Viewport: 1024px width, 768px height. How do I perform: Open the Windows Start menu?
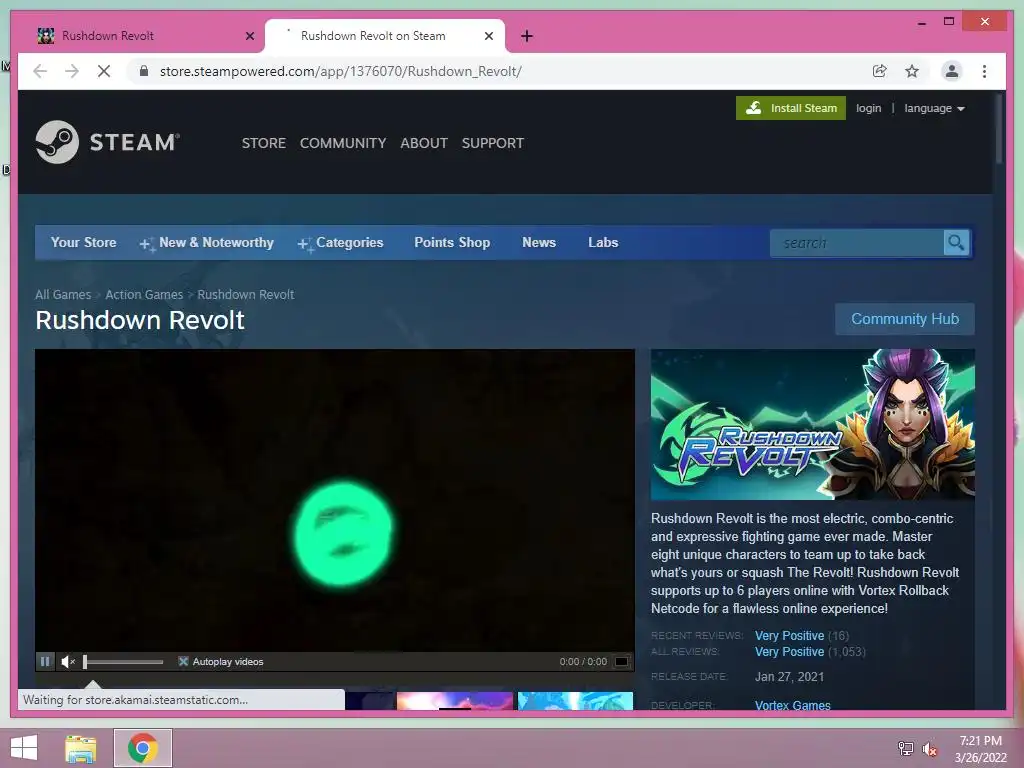(x=24, y=748)
